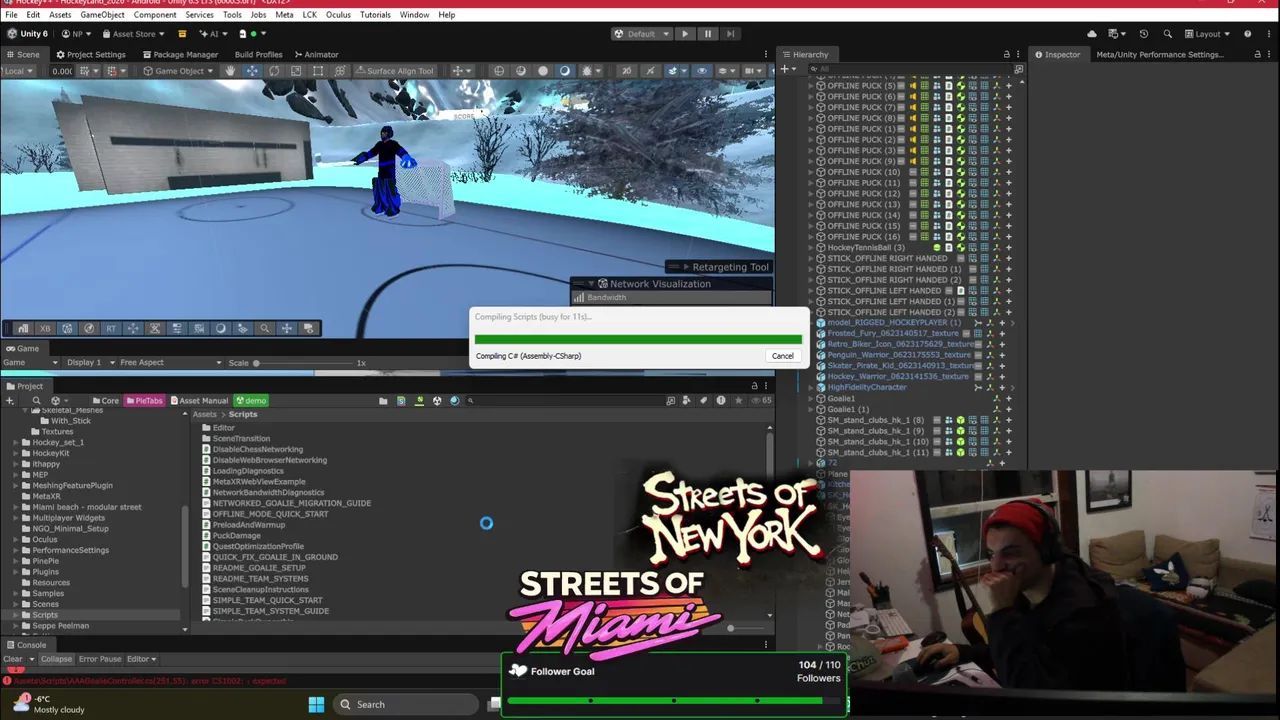Select the Rect tool in Scene toolbar
The image size is (1280, 720).
coord(318,71)
